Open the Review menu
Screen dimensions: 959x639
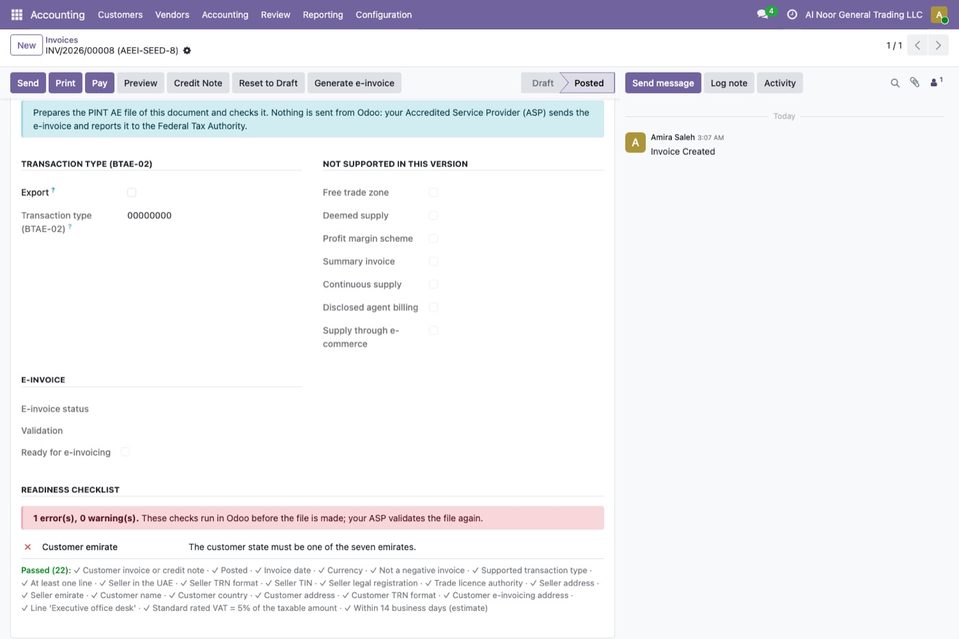pos(275,14)
